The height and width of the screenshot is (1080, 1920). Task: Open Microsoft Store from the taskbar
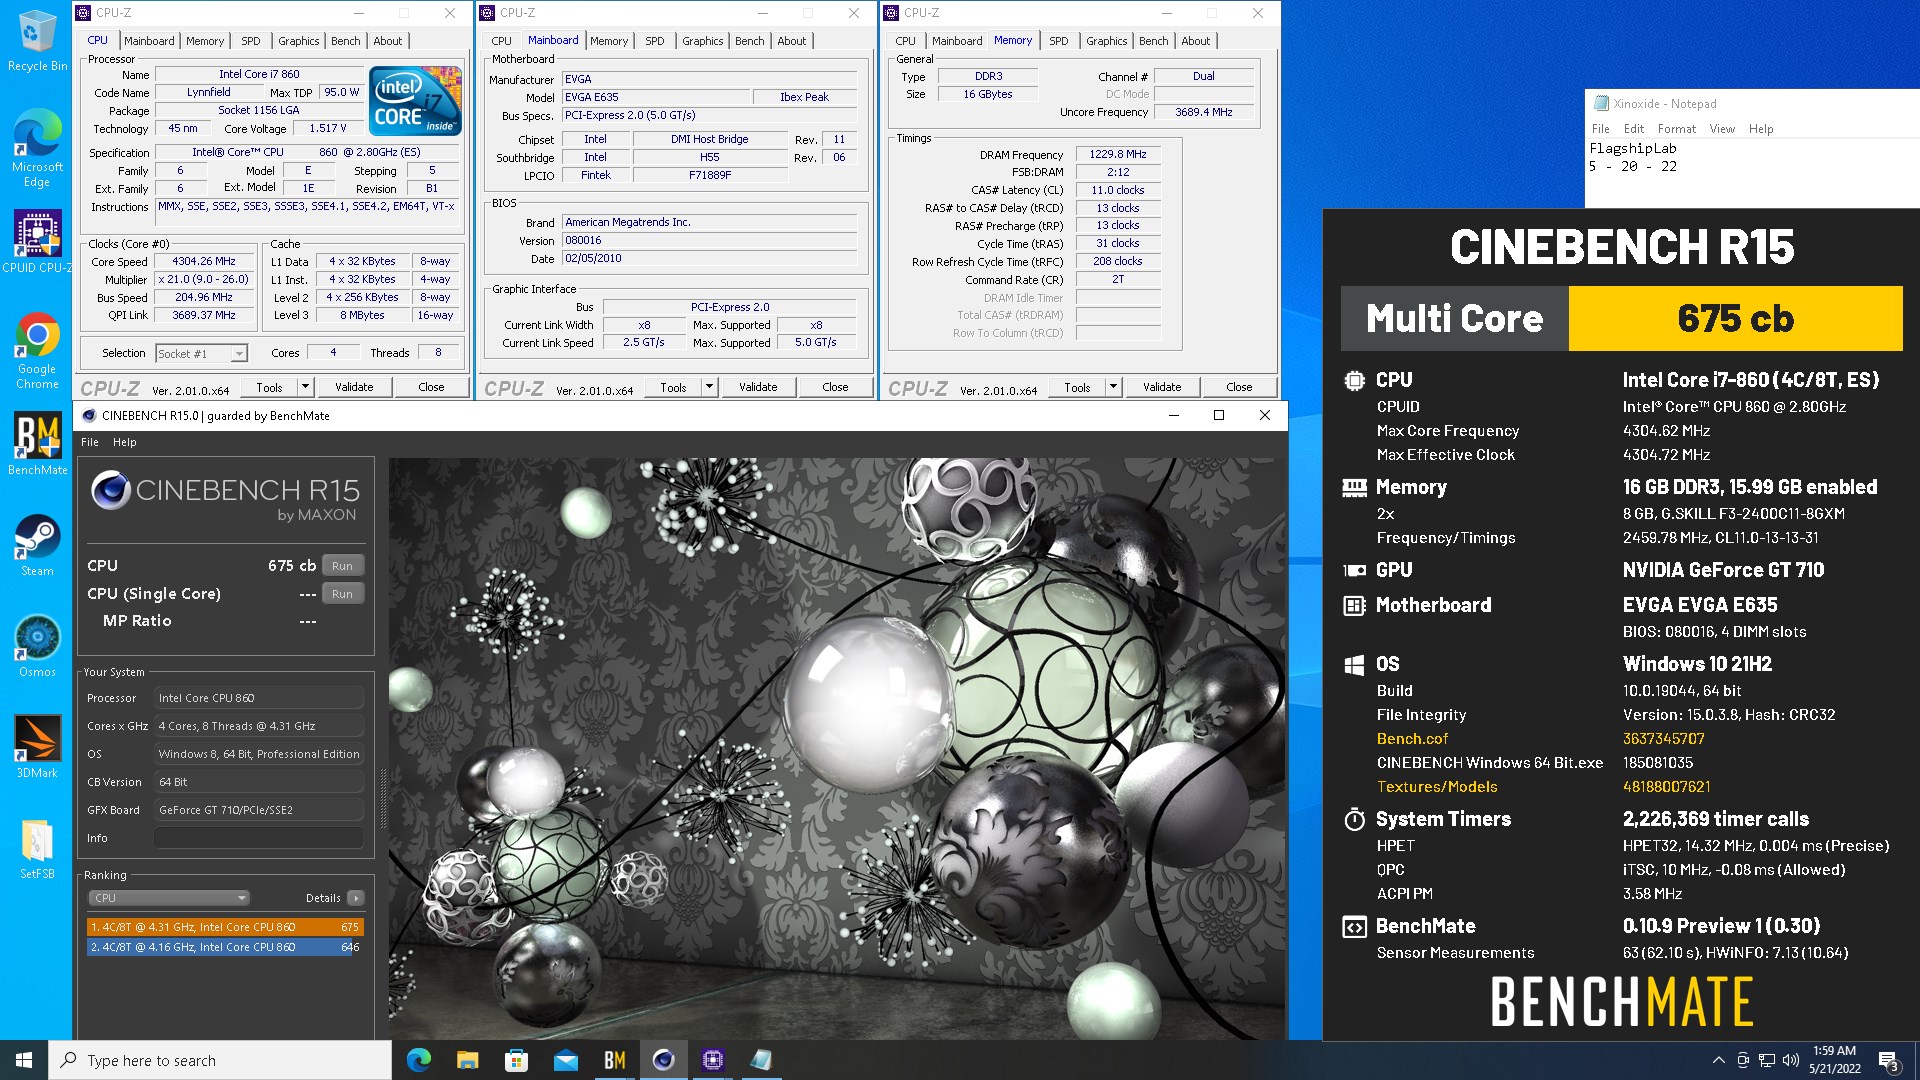pyautogui.click(x=516, y=1060)
